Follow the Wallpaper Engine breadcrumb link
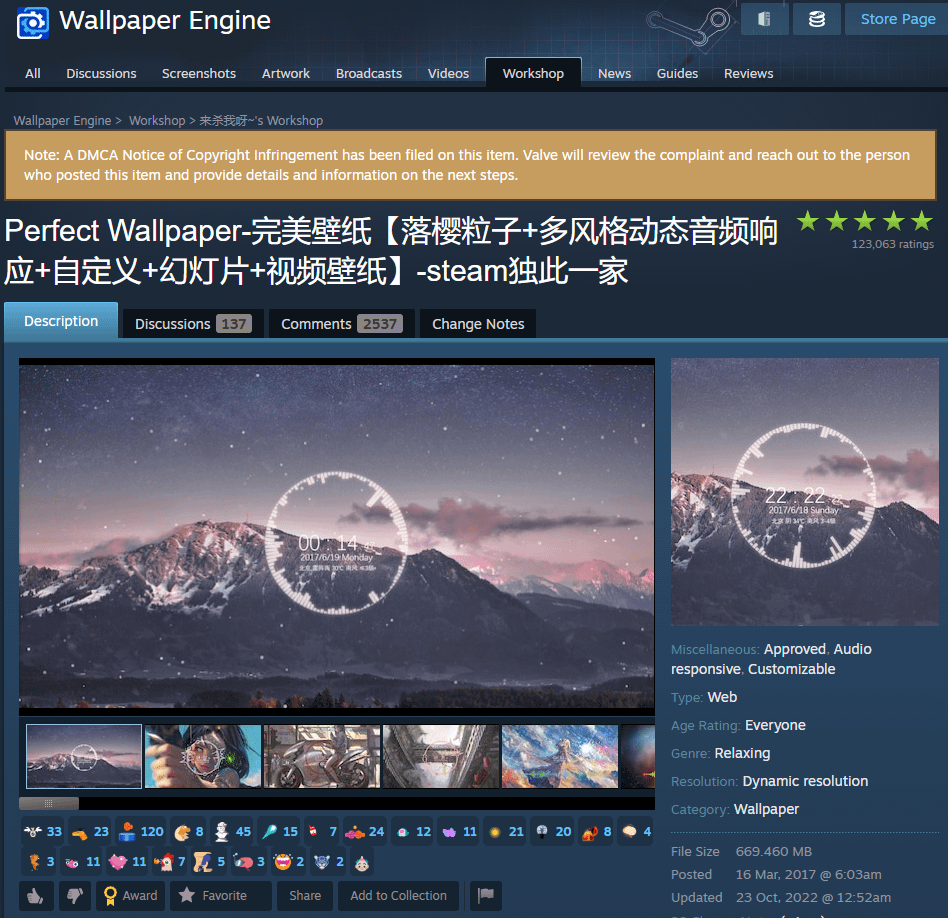The image size is (948, 918). [62, 120]
